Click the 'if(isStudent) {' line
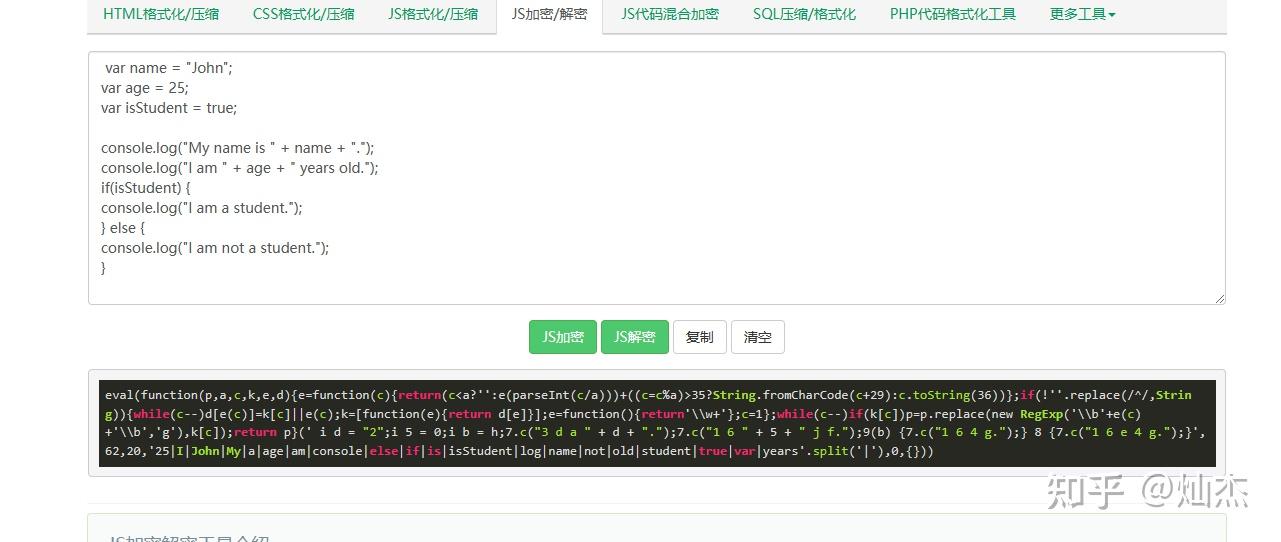 coord(146,188)
